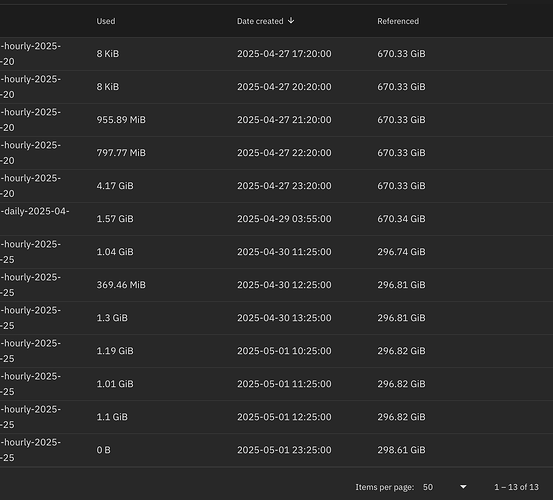
Task: Click the date 2025-04-27 22:20:00
Action: (x=284, y=153)
